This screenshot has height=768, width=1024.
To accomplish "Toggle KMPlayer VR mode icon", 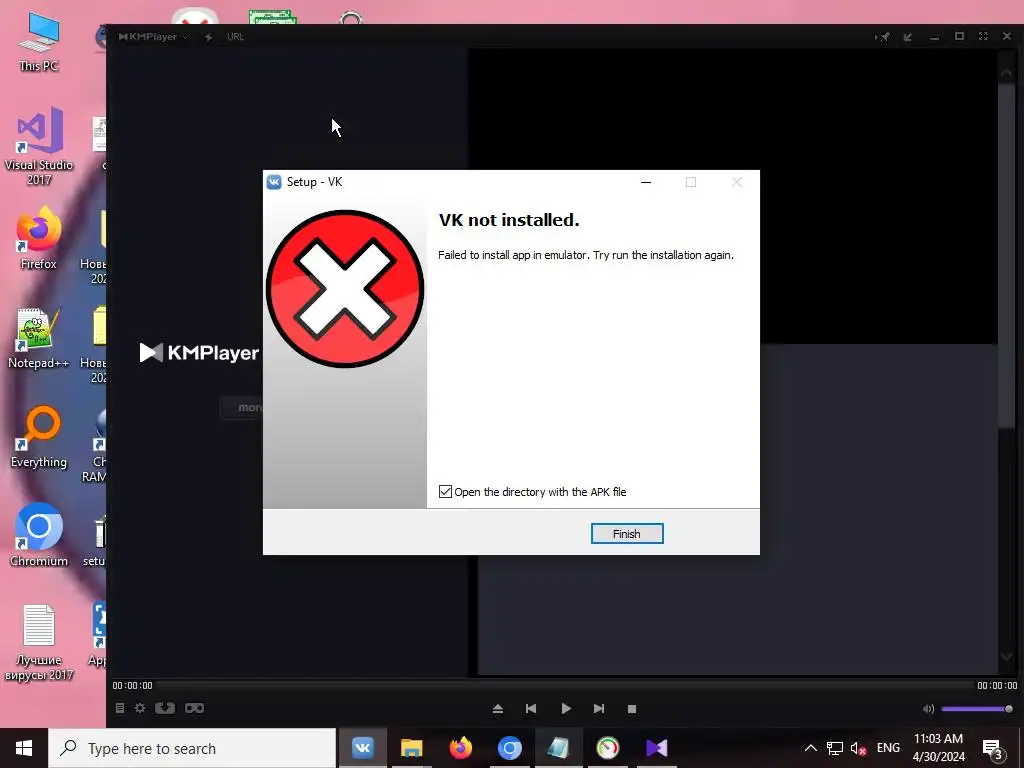I will click(194, 708).
